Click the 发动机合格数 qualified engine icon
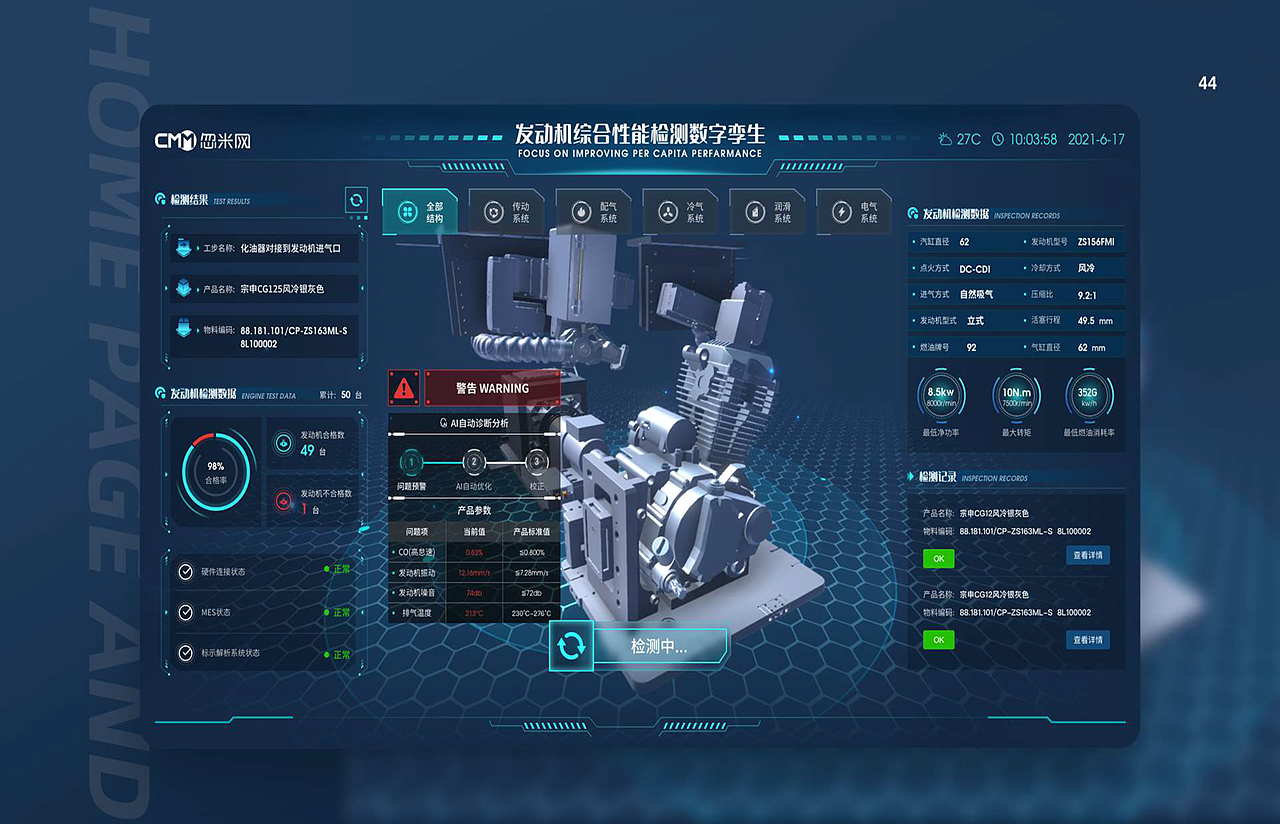 point(283,443)
